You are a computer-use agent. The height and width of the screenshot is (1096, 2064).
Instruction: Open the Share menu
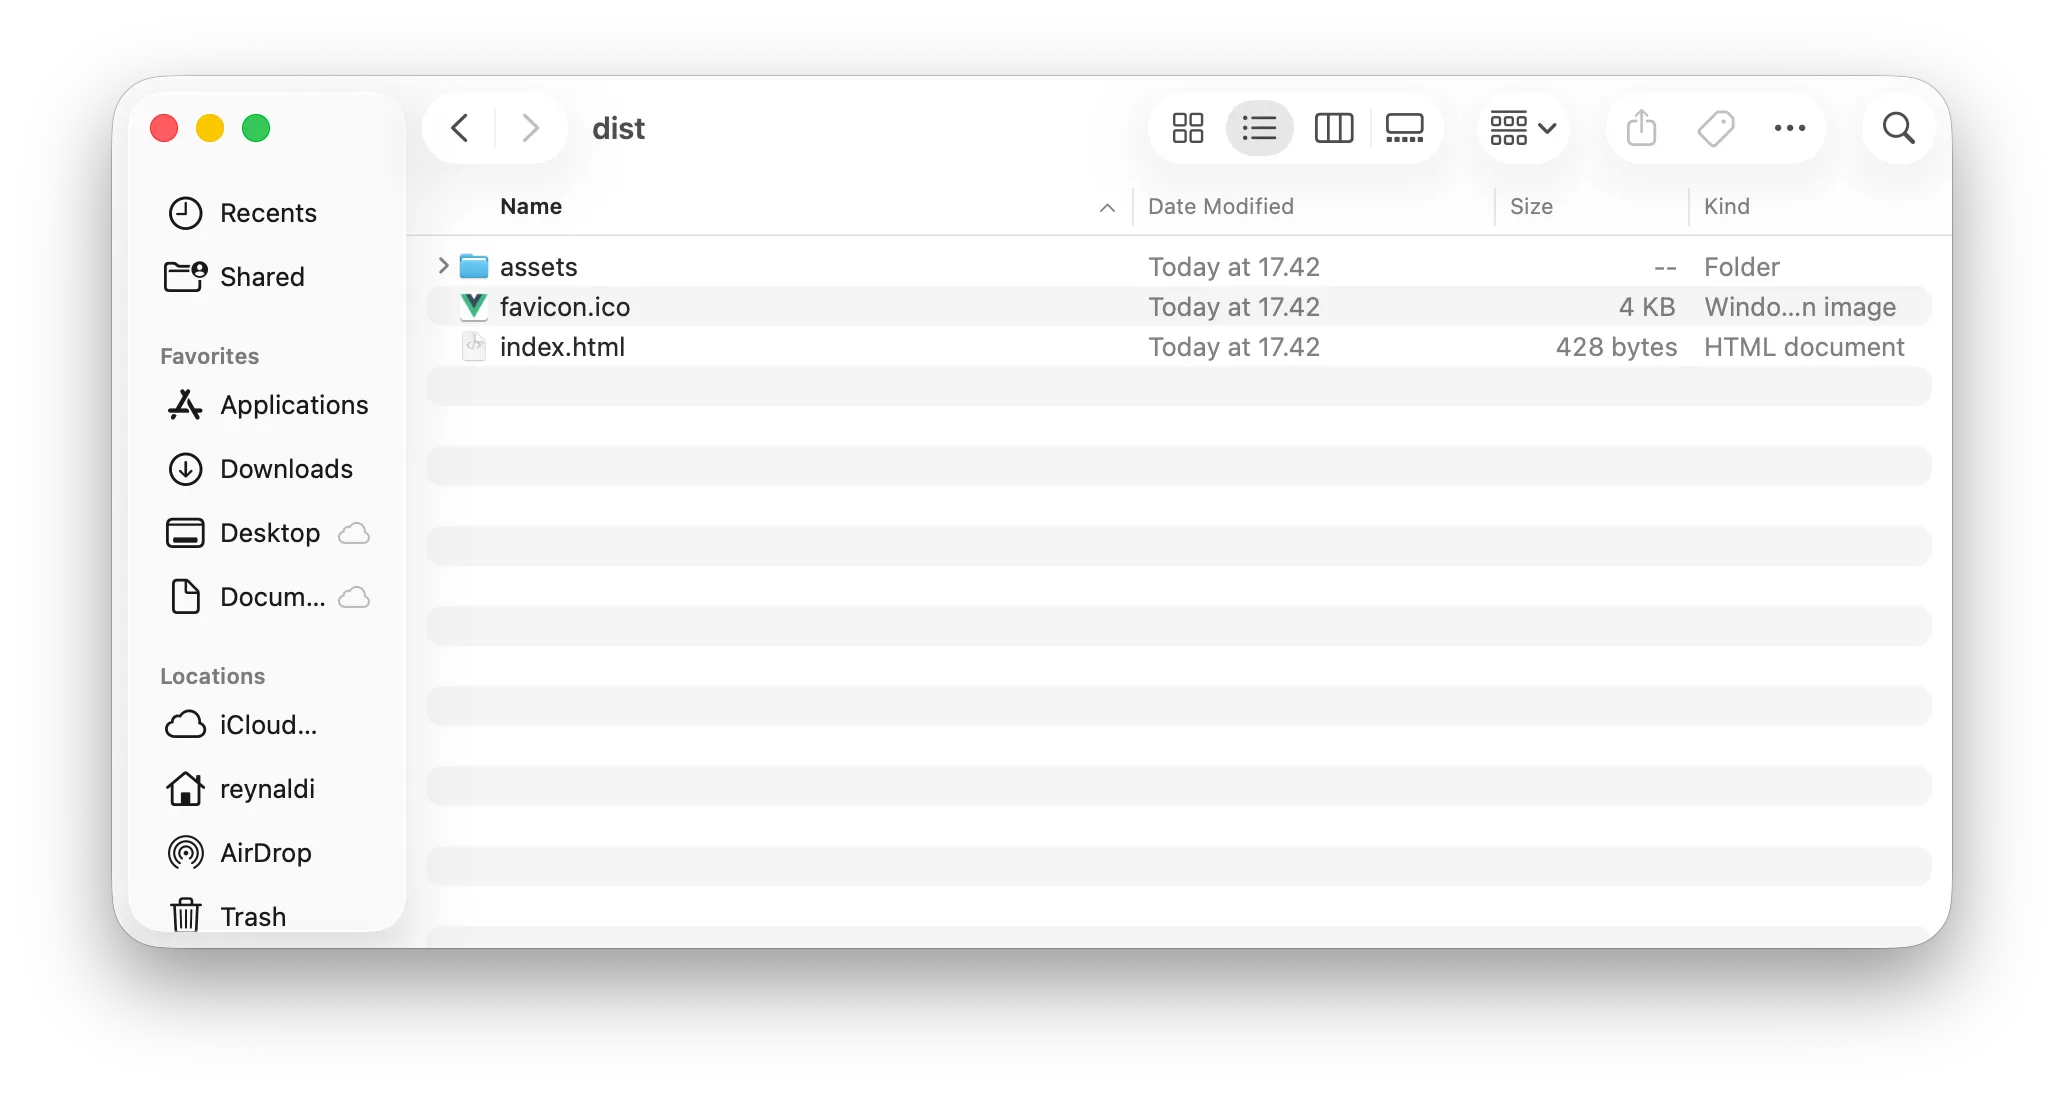pyautogui.click(x=1640, y=128)
